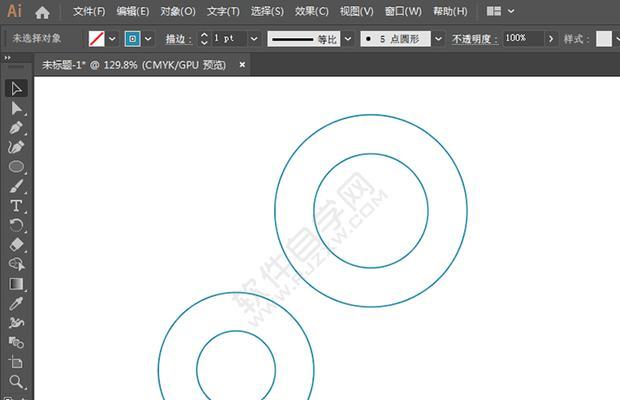Open the workspace switcher dropdown arrow
This screenshot has height=400, width=620.
click(x=511, y=11)
